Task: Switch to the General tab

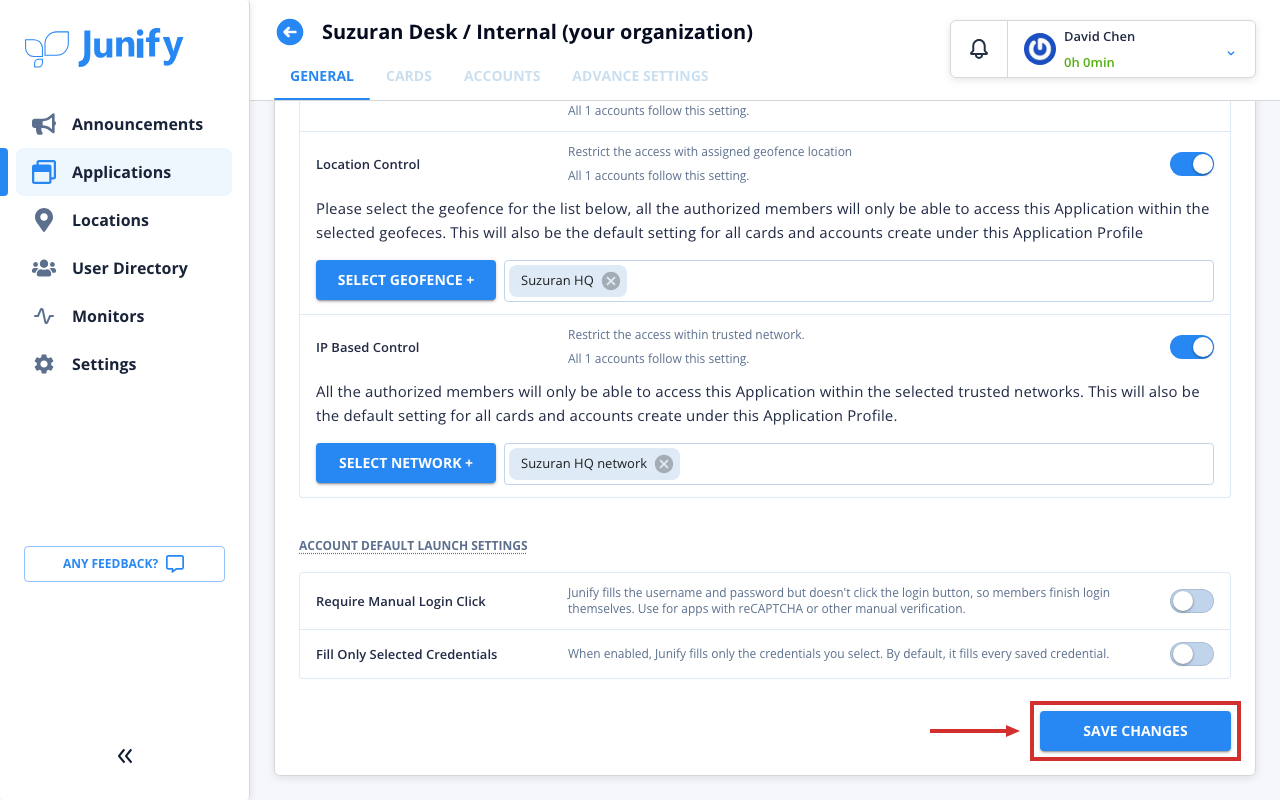Action: pyautogui.click(x=322, y=76)
